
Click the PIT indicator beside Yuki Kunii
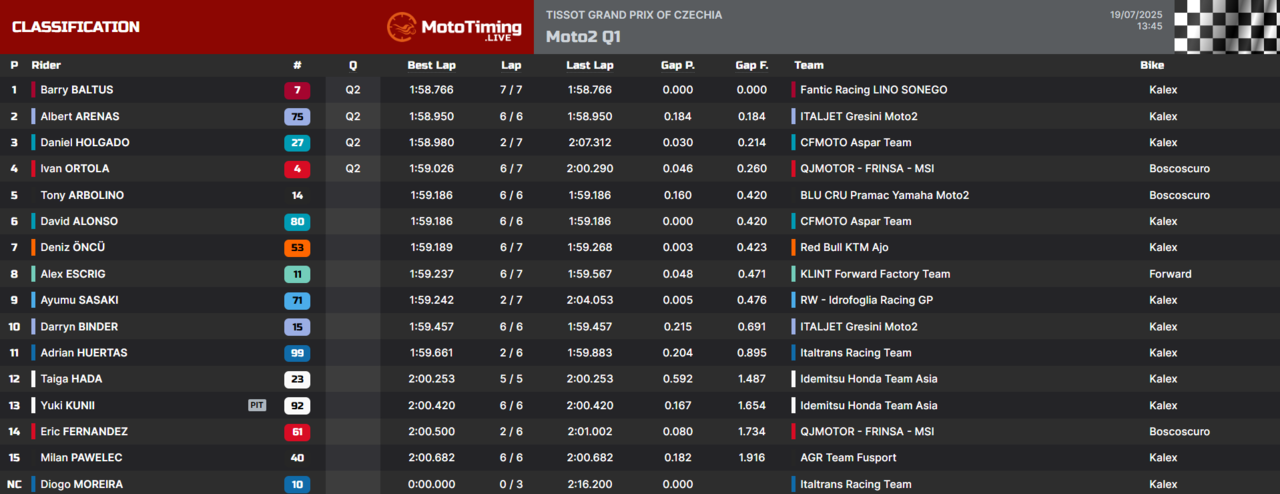tap(257, 405)
